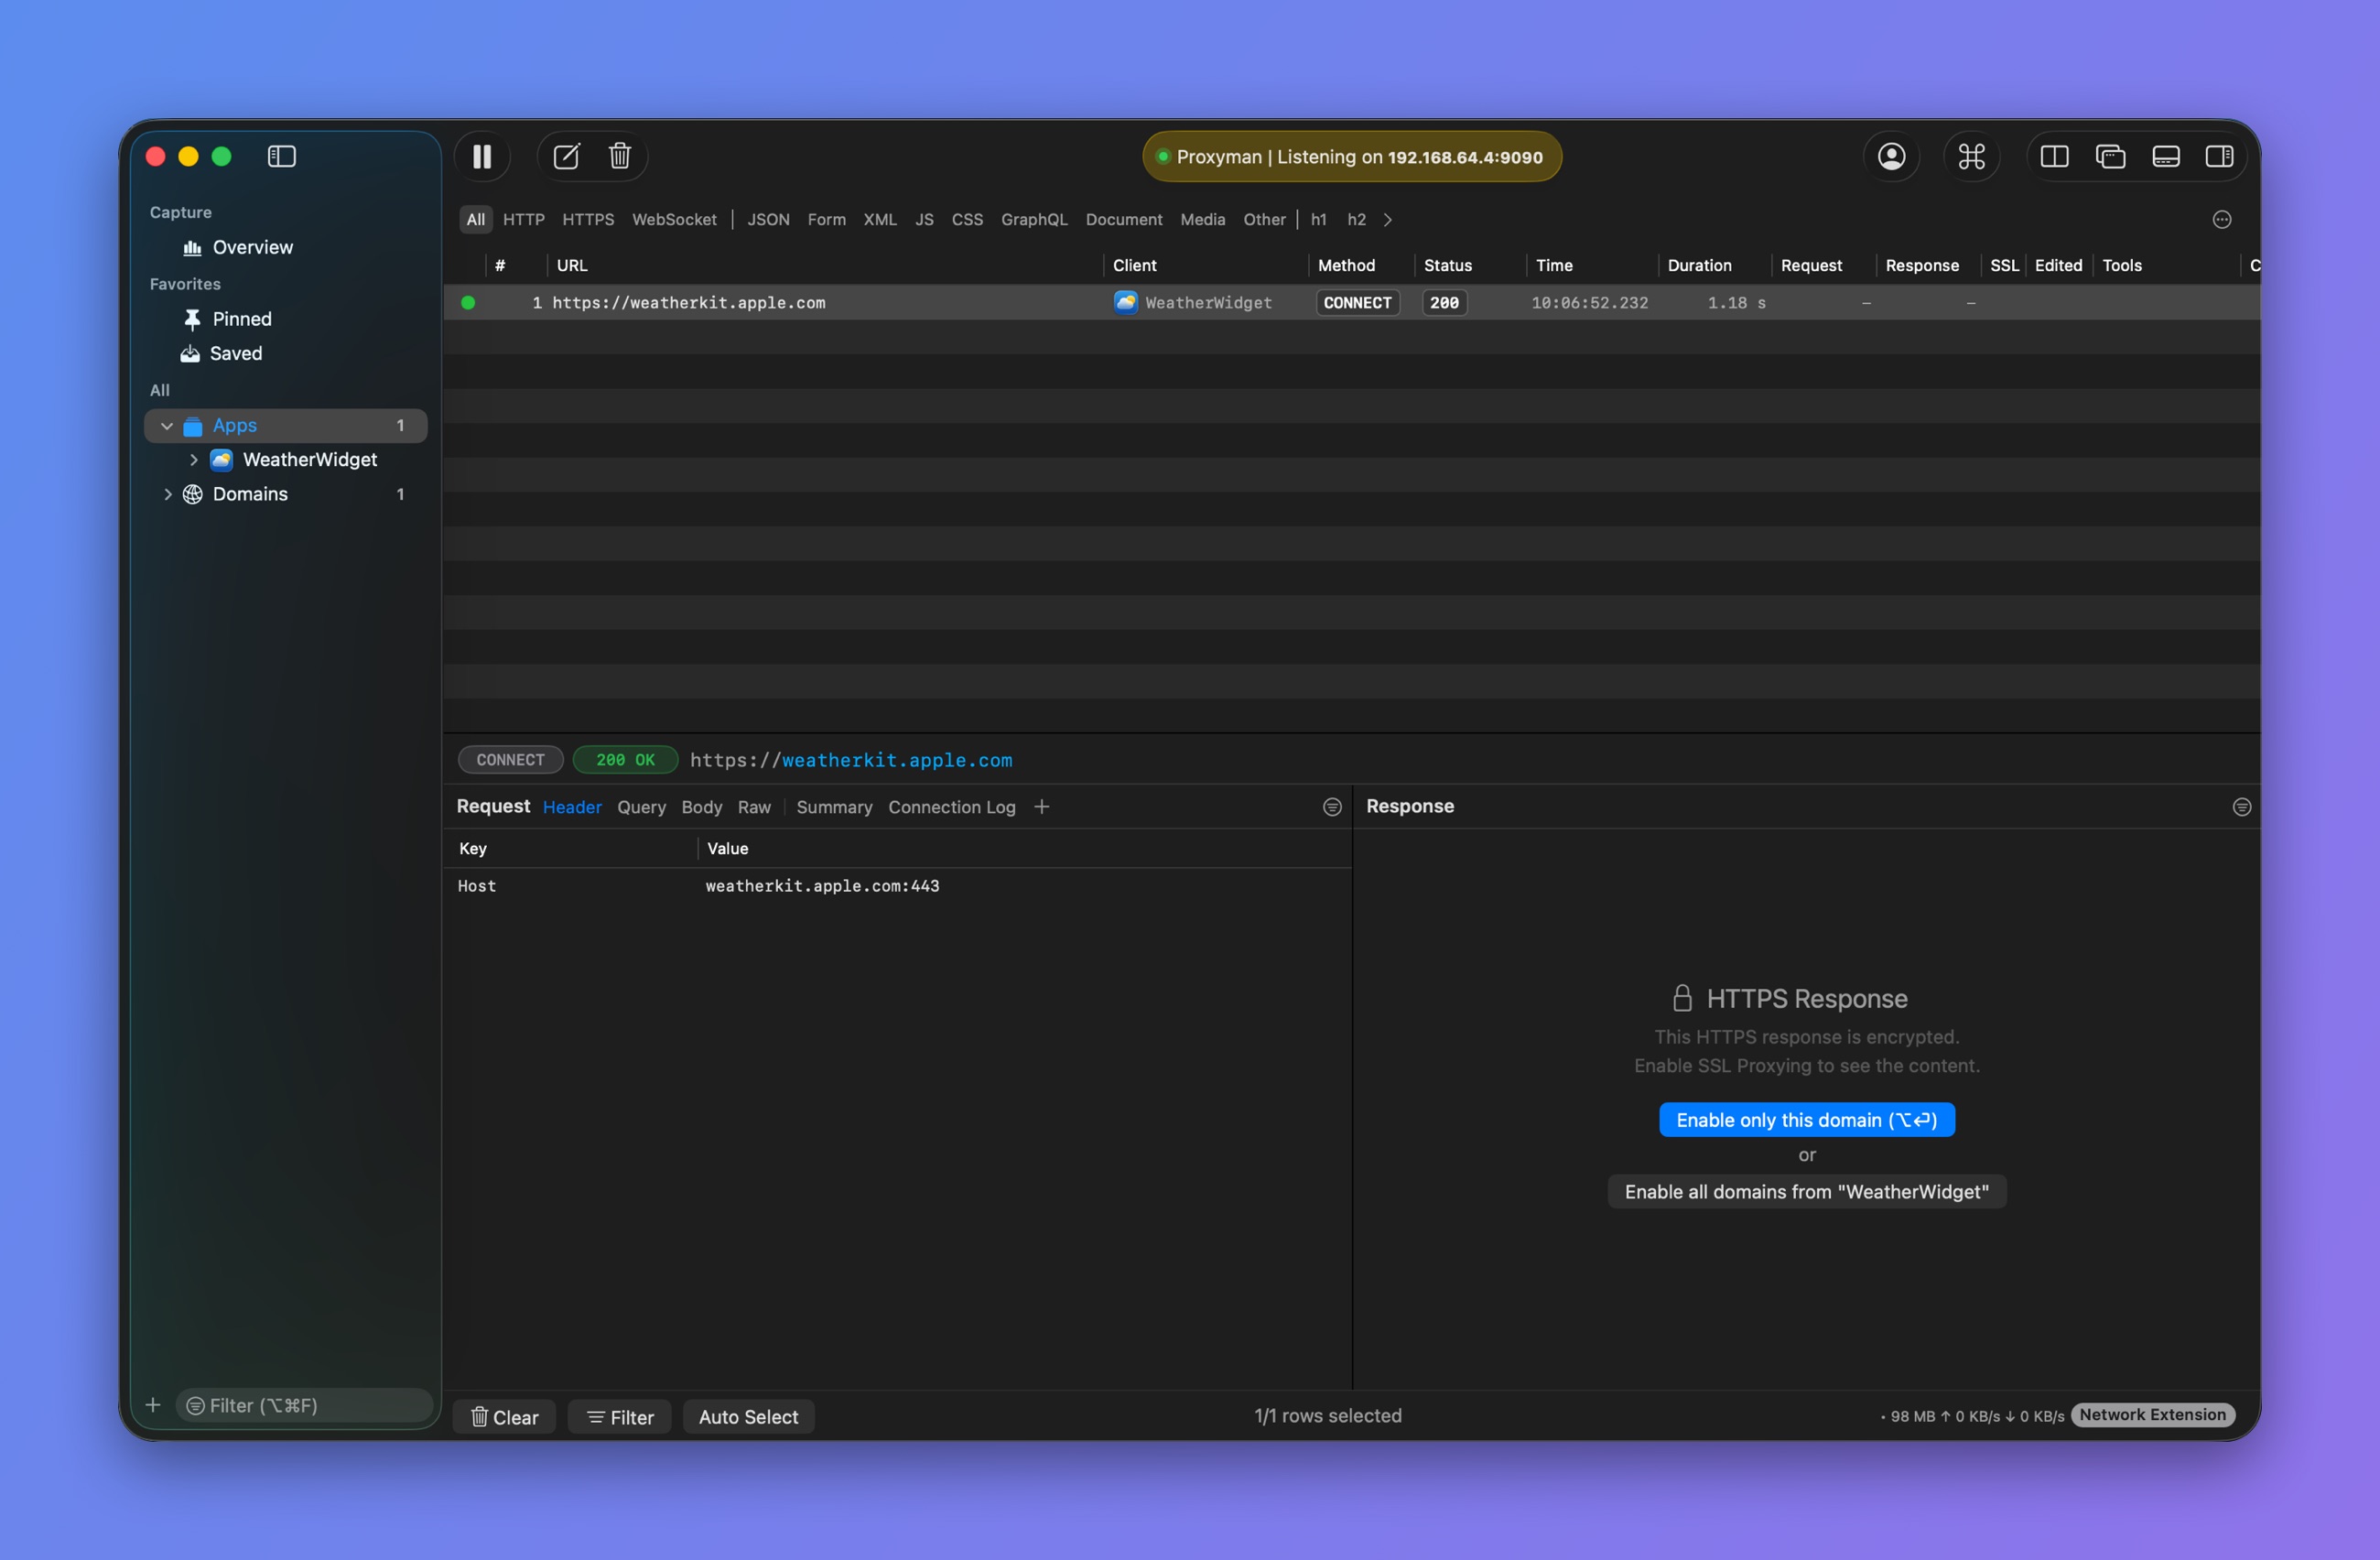The height and width of the screenshot is (1560, 2380).
Task: Select the HTTPS filter tab
Action: tap(588, 219)
